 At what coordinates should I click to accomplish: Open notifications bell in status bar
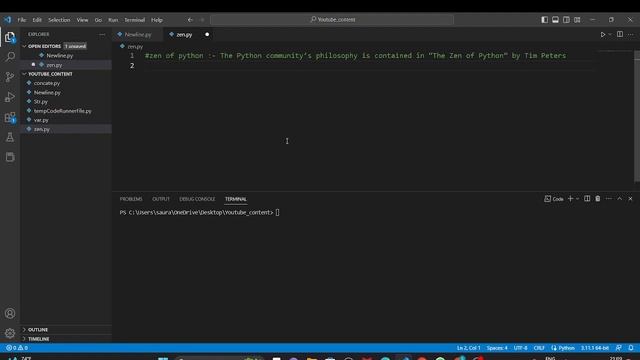pyautogui.click(x=631, y=348)
